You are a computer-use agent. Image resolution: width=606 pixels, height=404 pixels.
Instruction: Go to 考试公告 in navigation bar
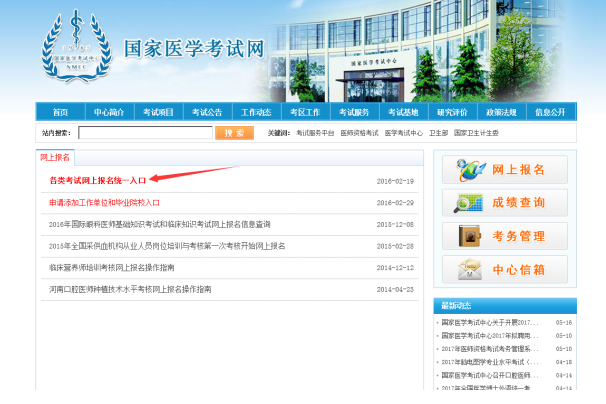pos(207,112)
